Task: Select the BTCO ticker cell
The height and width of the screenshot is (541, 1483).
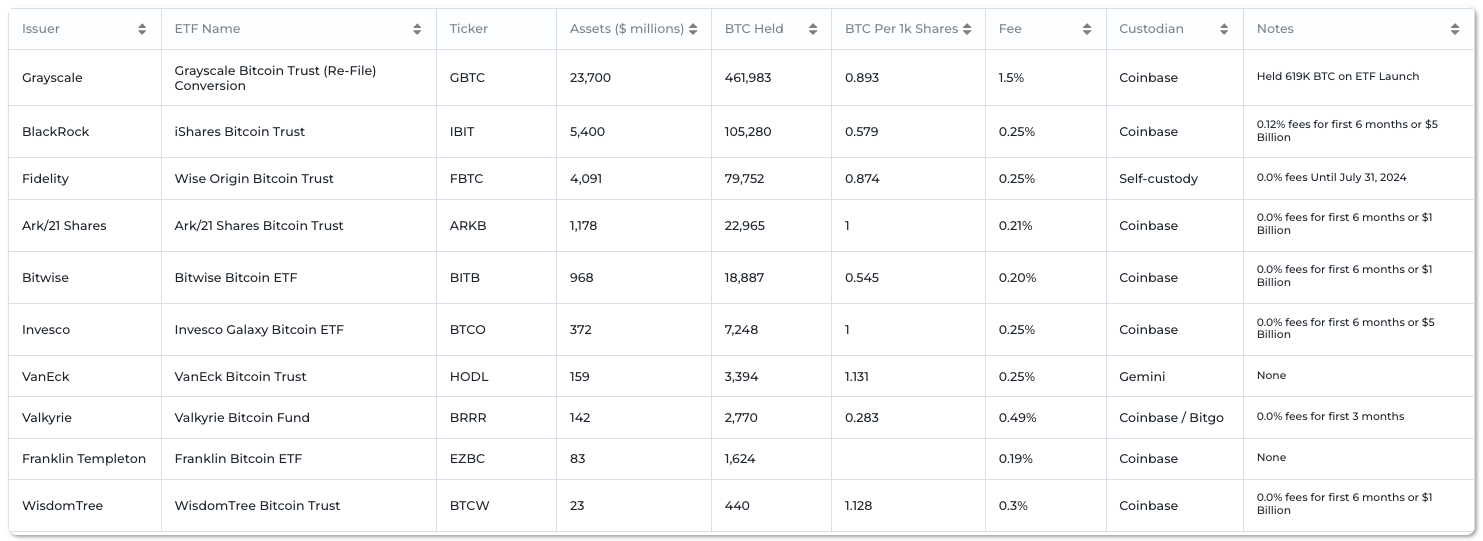Action: [x=467, y=330]
